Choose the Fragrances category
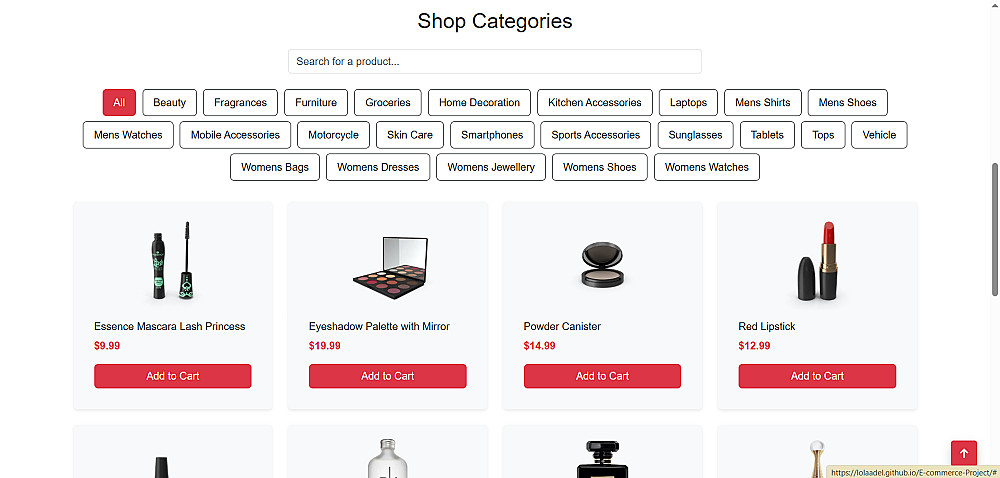 point(240,103)
